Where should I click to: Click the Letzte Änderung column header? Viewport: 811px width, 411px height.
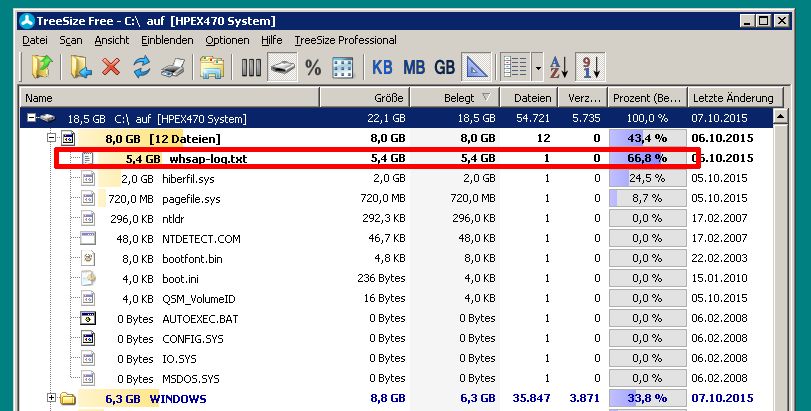pos(732,98)
